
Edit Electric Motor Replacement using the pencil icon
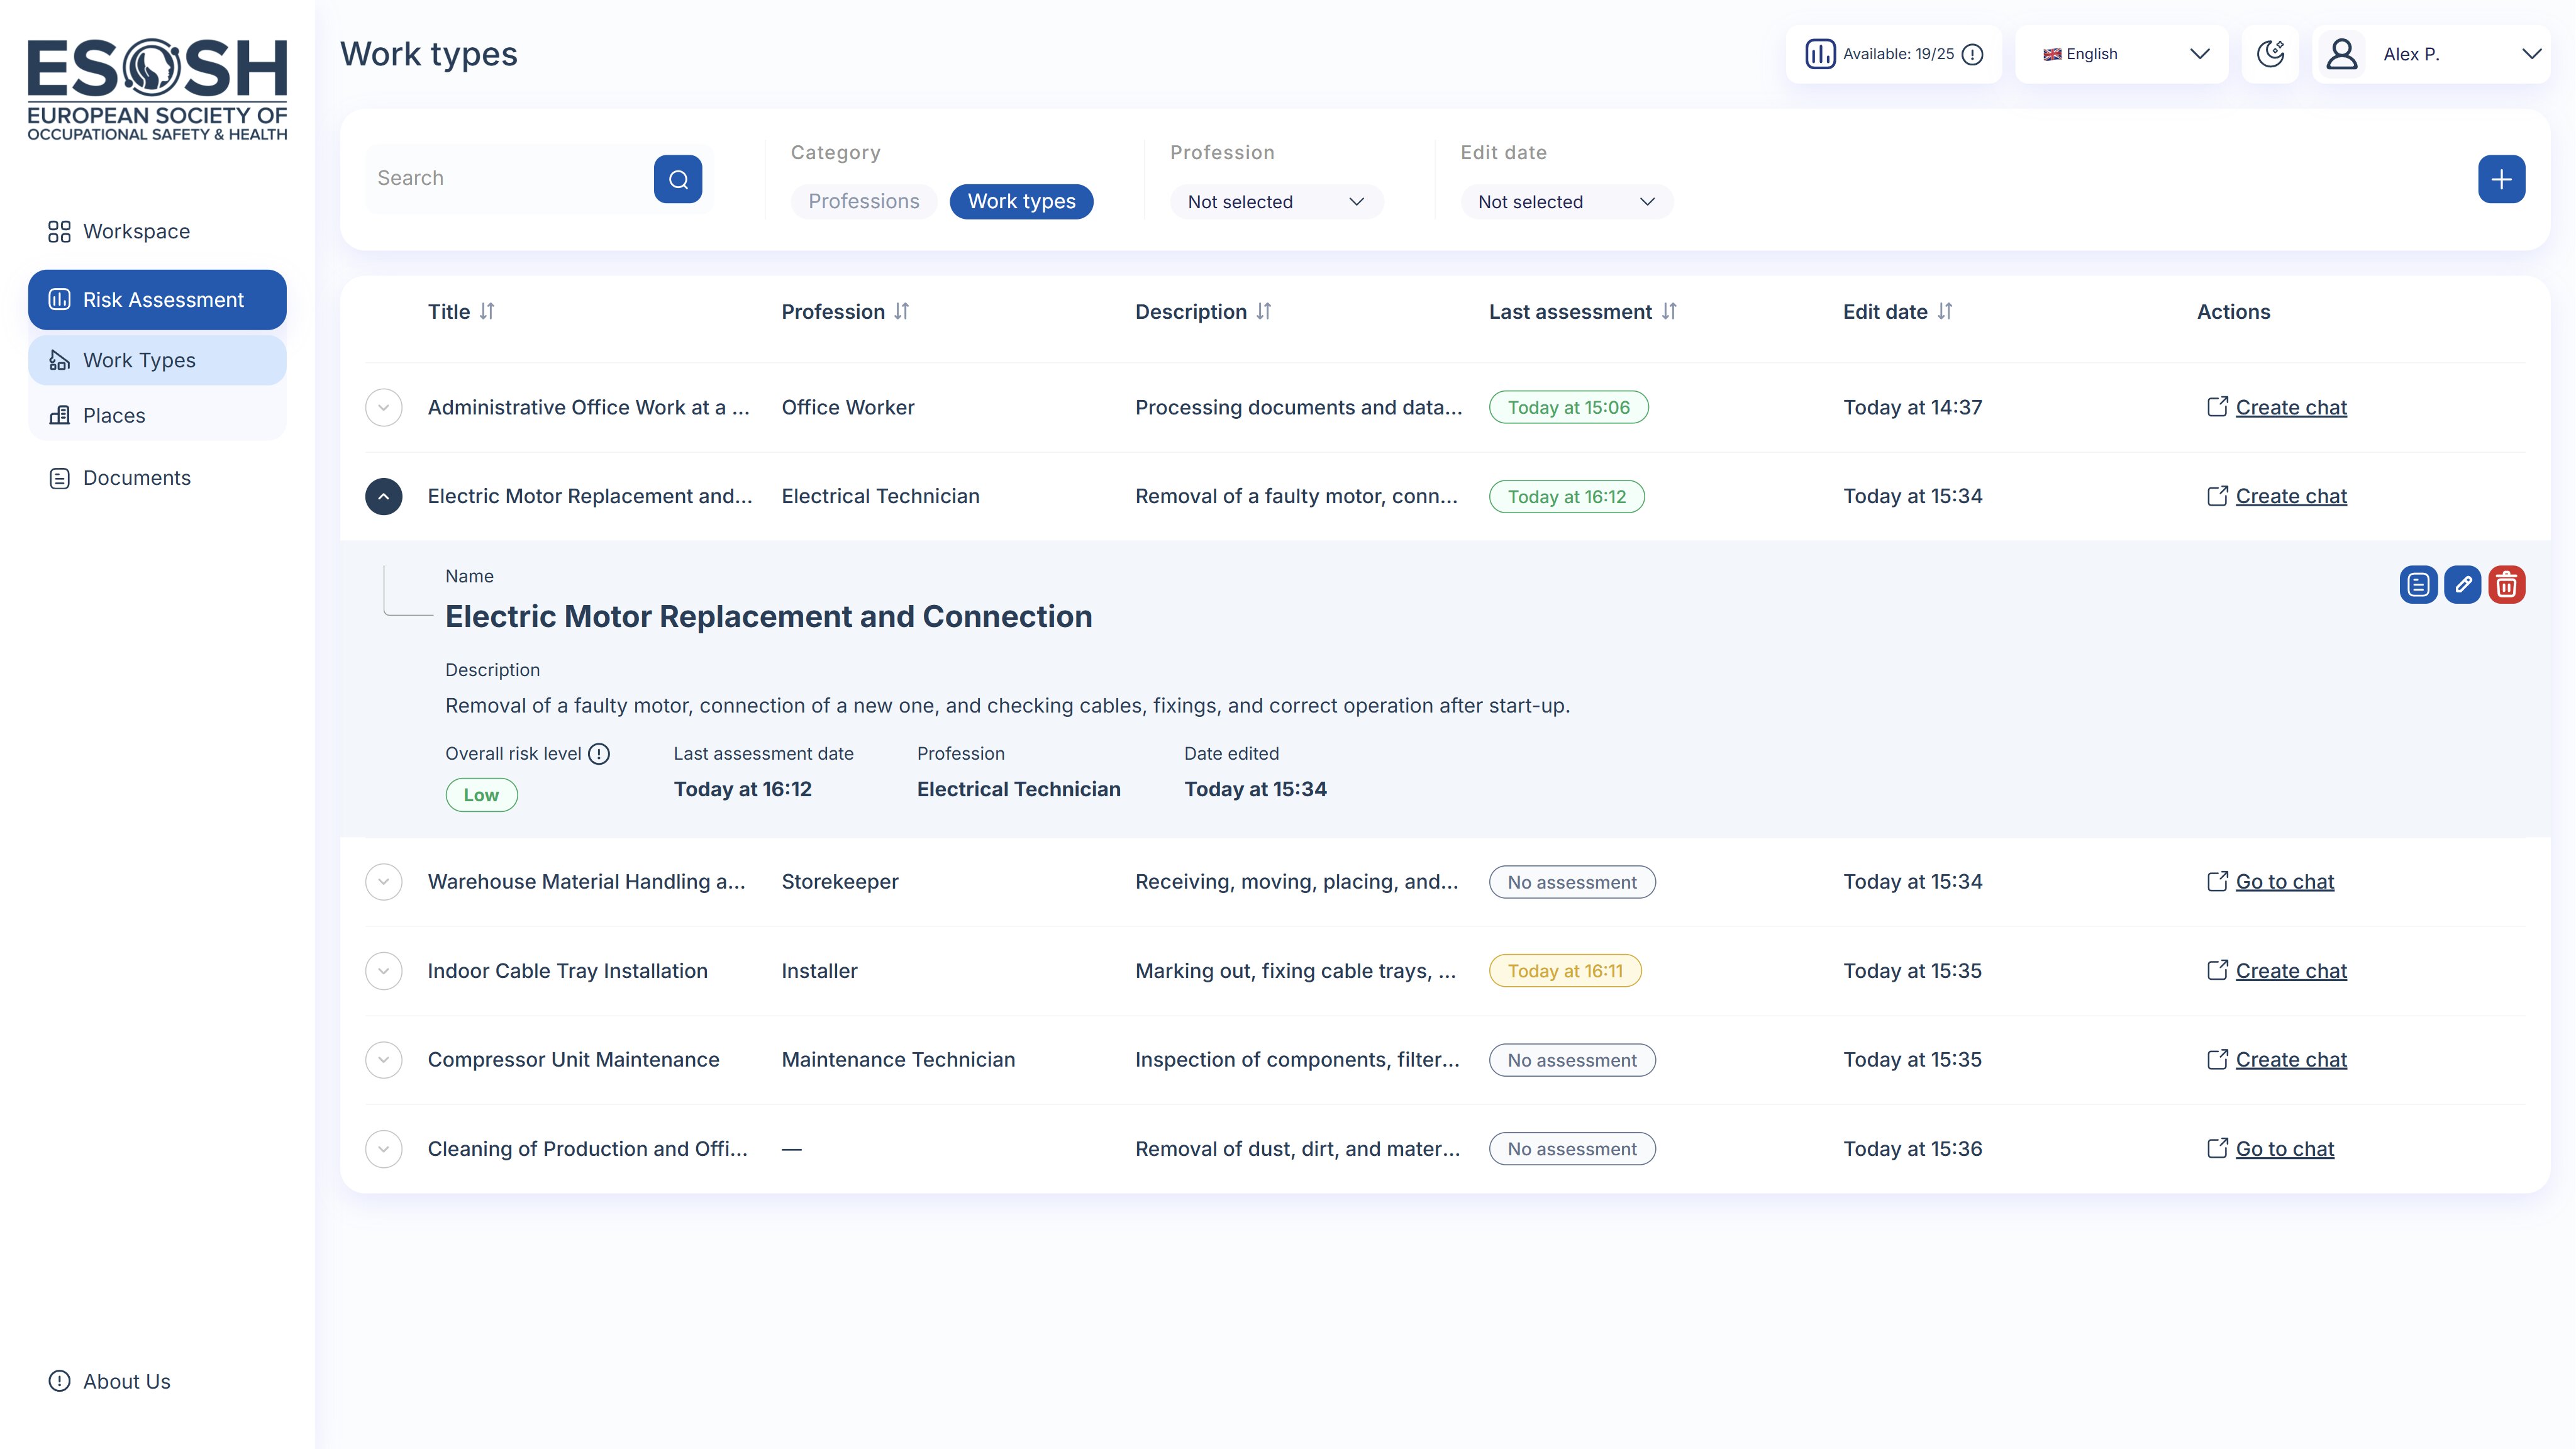click(2463, 585)
